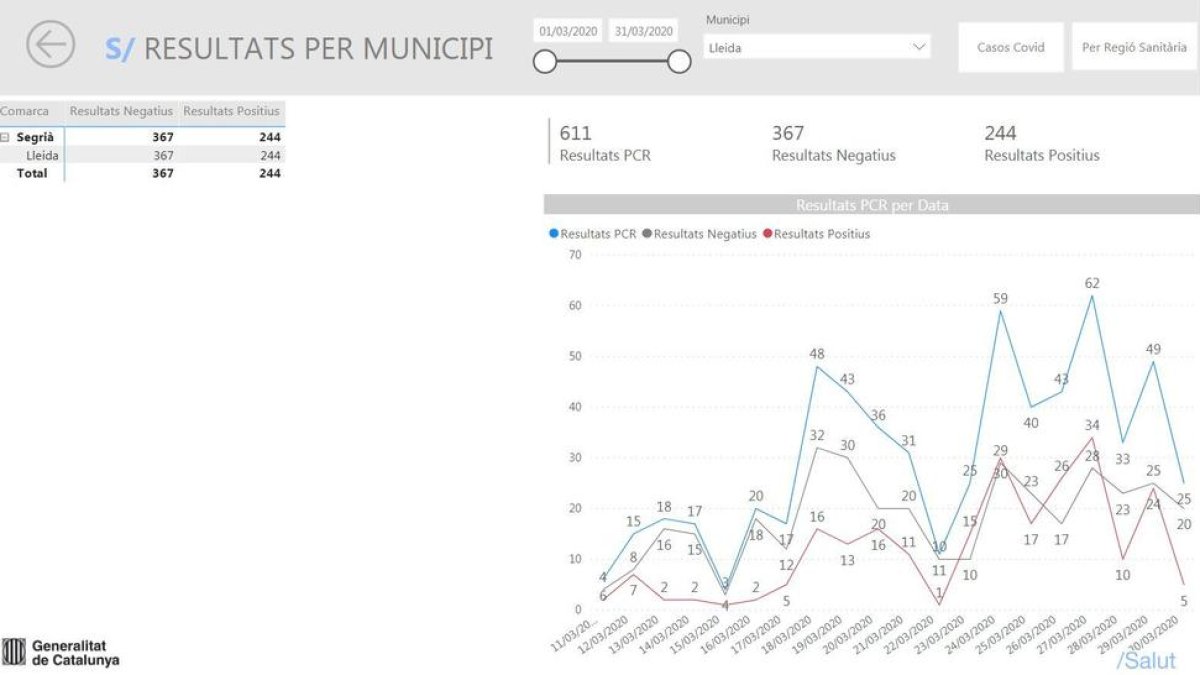The image size is (1200, 675).
Task: Click the blue dot beside Resultats PCR legend
Action: [x=556, y=233]
